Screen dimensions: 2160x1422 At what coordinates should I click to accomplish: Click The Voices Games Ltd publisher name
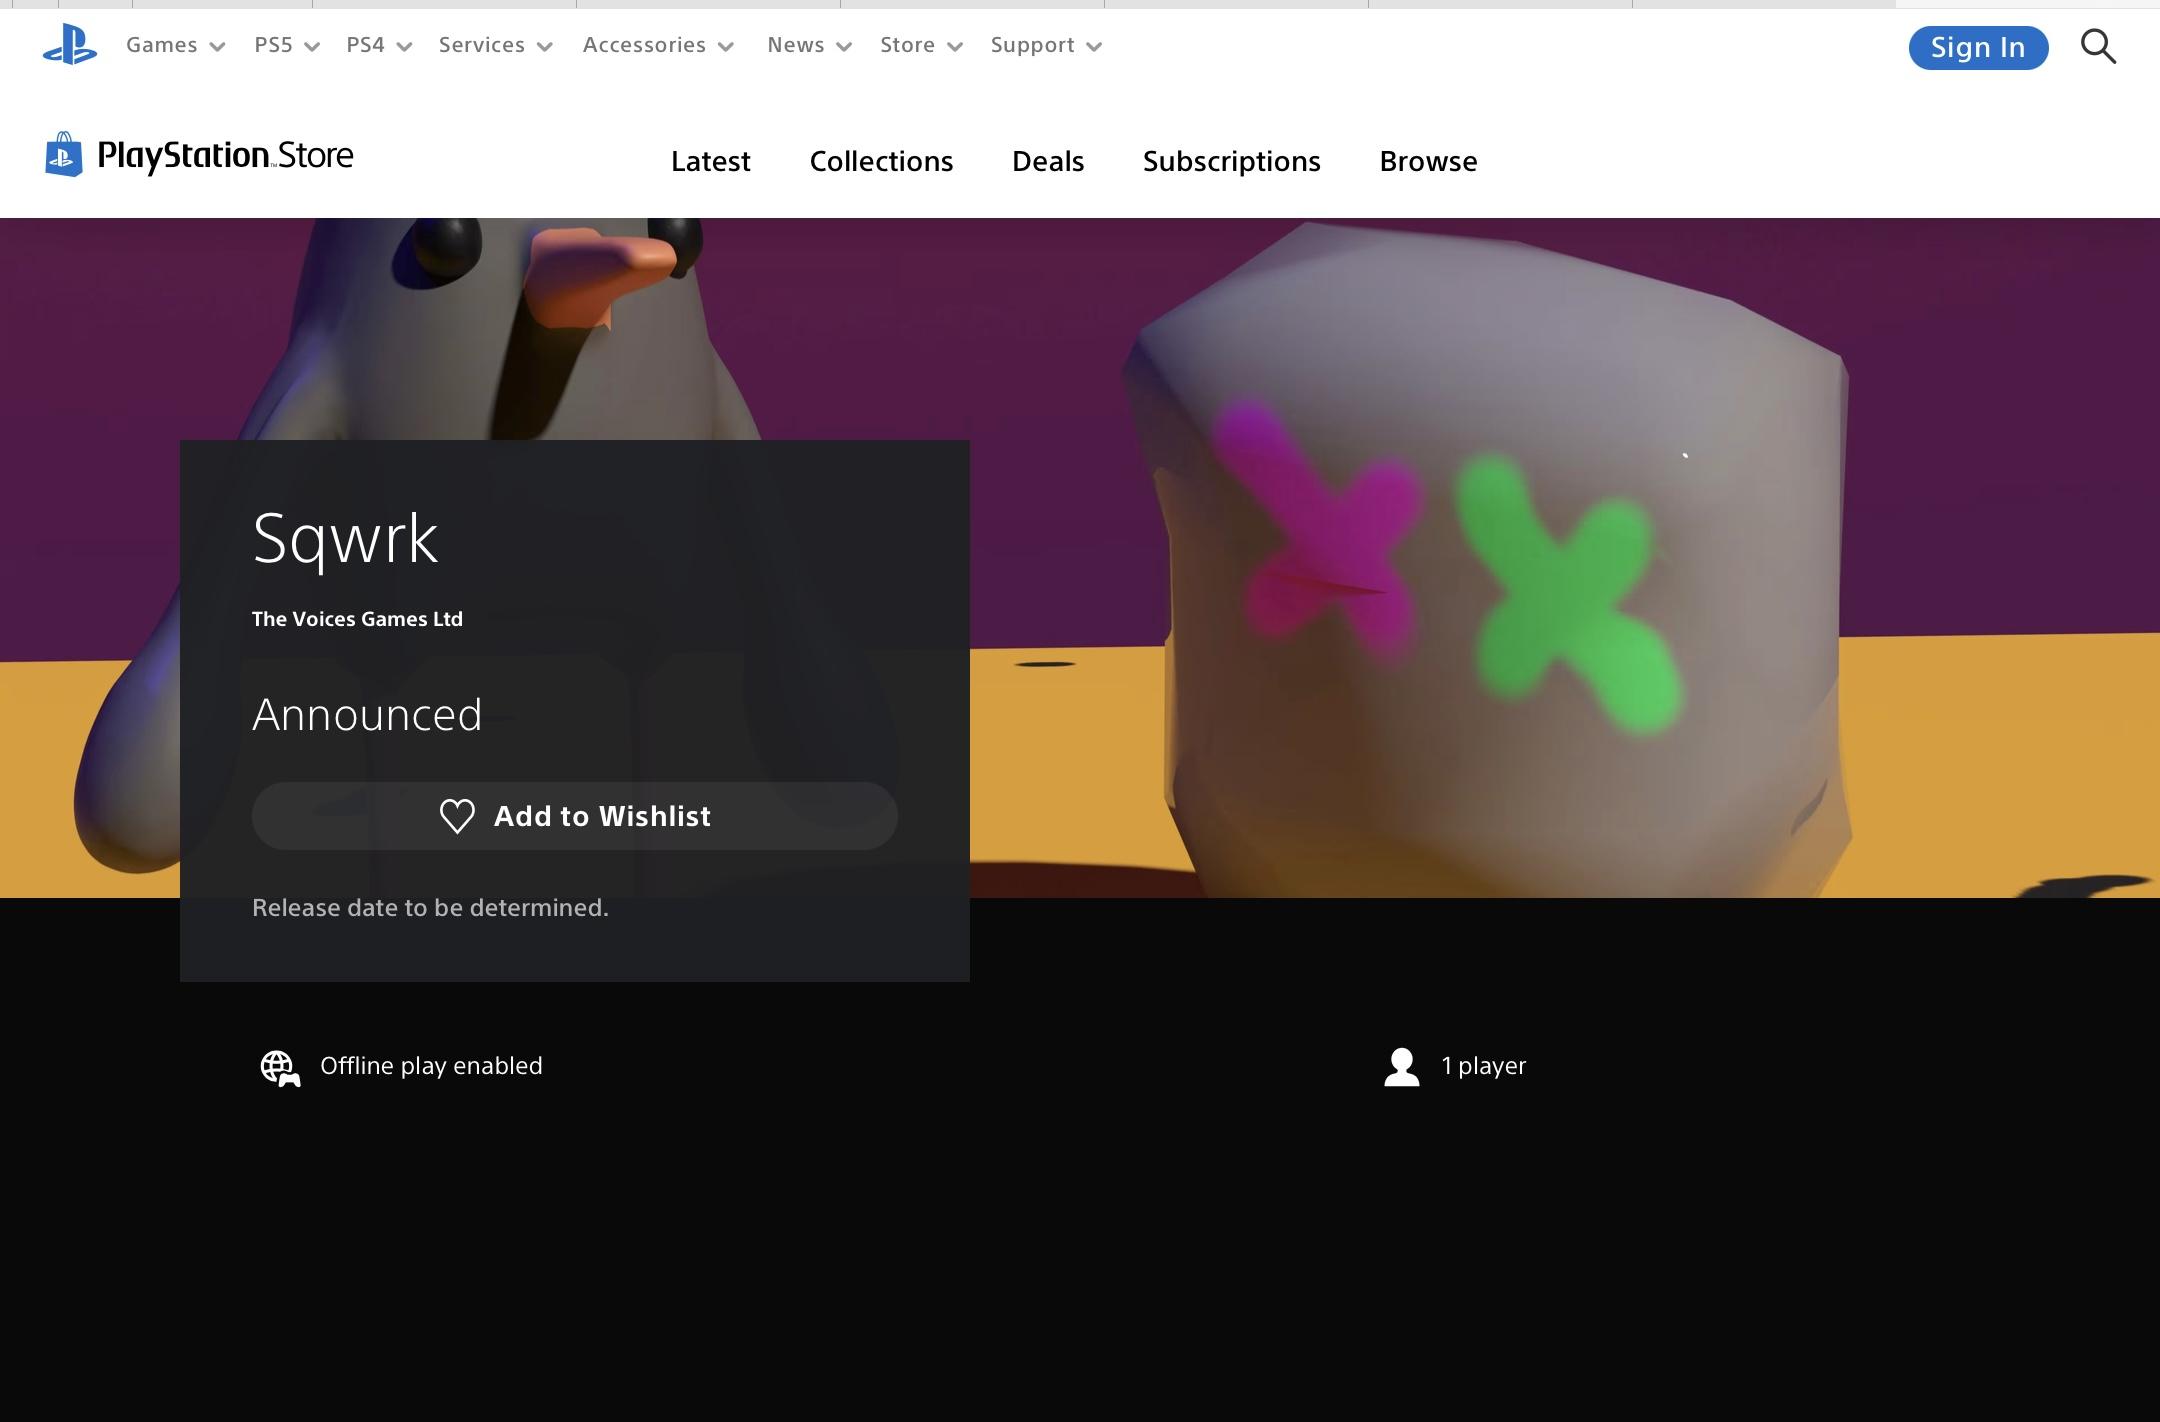pyautogui.click(x=357, y=619)
